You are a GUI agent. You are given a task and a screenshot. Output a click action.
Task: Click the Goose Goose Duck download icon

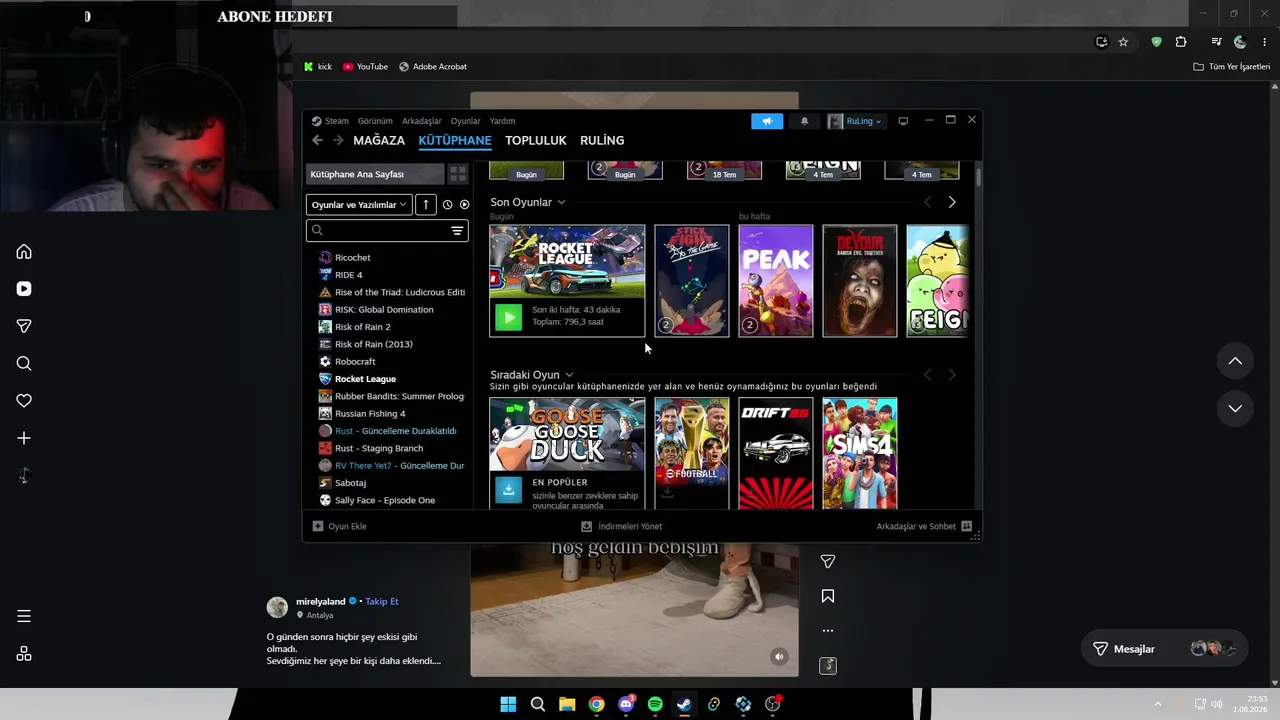click(x=509, y=489)
